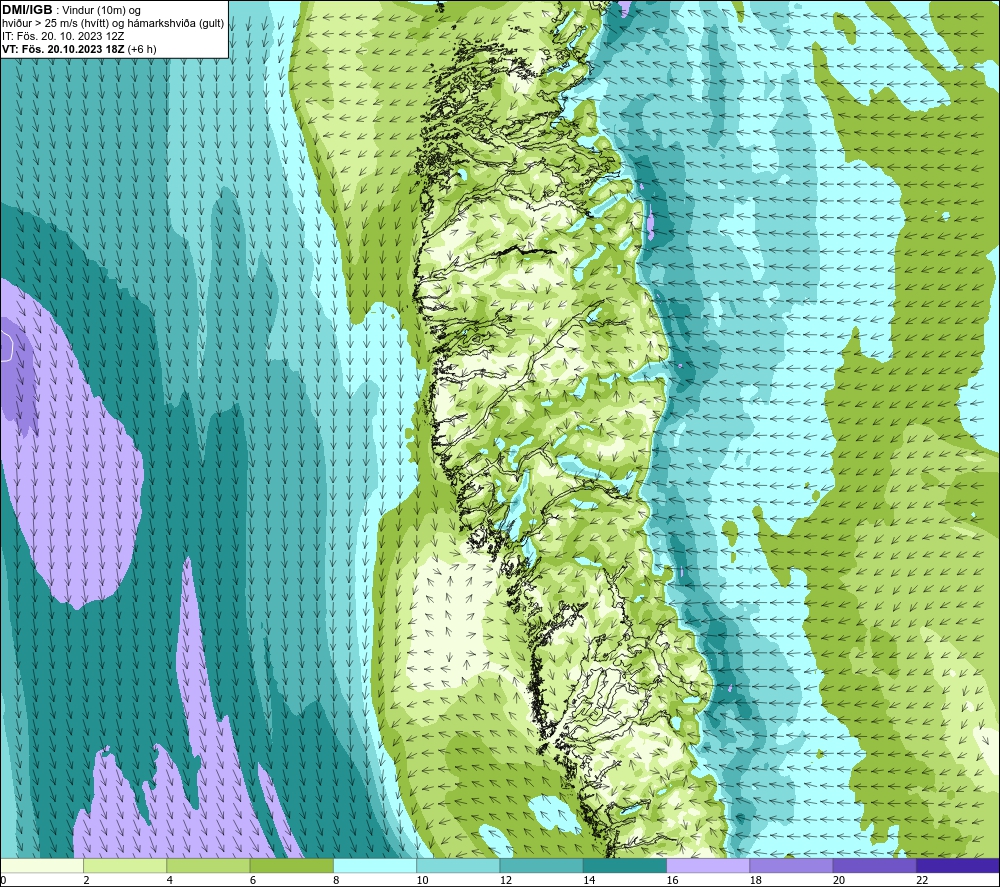
Task: Click the 2–4 m/s light green swatch
Action: pyautogui.click(x=125, y=865)
